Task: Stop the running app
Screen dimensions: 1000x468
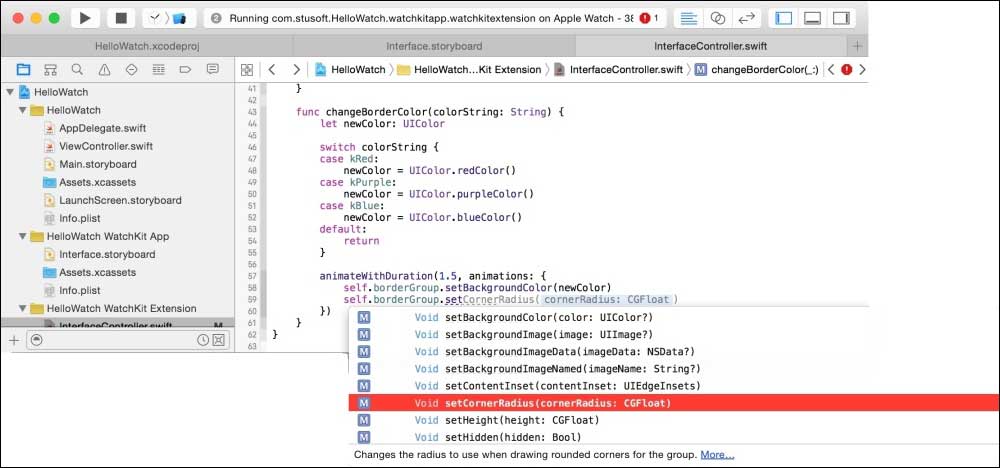Action: [x=120, y=18]
